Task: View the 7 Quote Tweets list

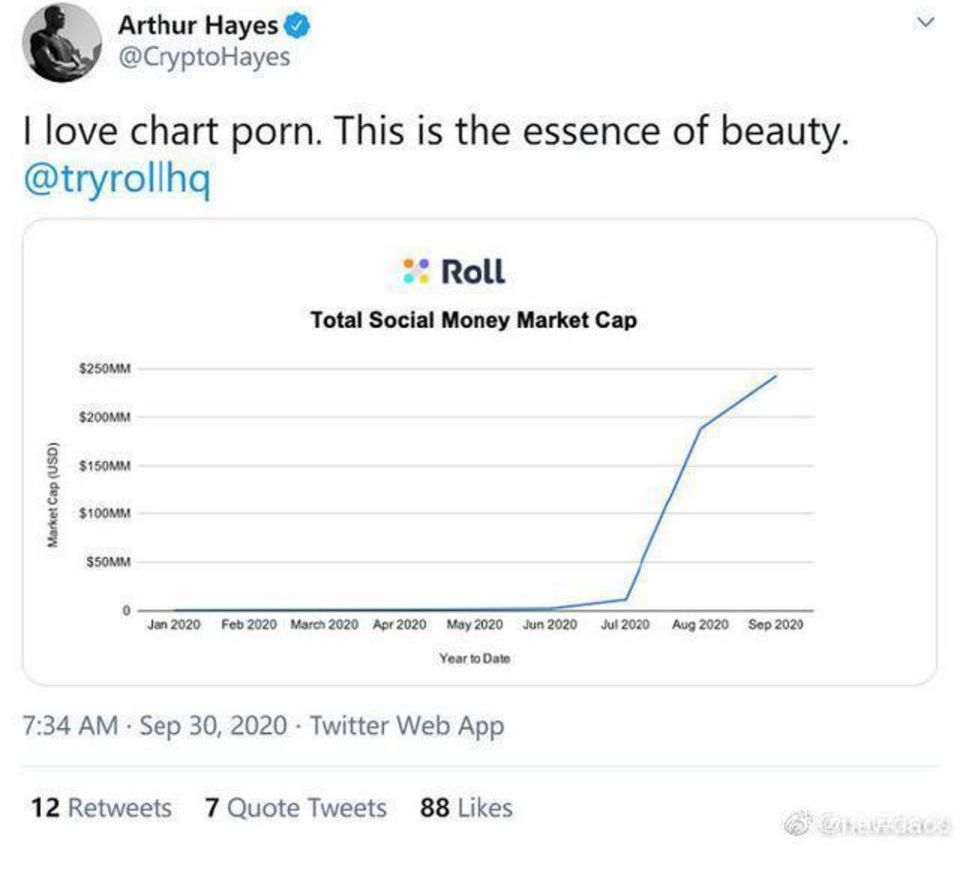Action: (x=296, y=808)
